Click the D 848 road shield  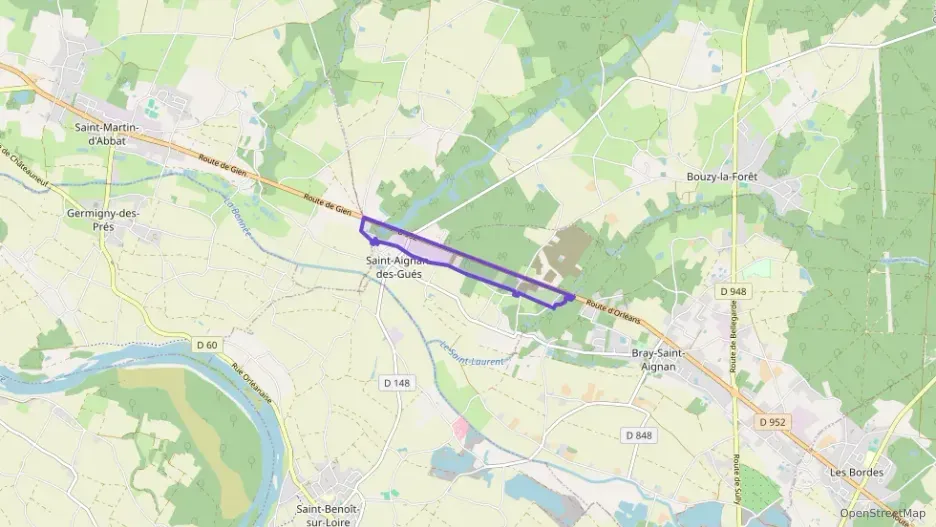(x=639, y=435)
